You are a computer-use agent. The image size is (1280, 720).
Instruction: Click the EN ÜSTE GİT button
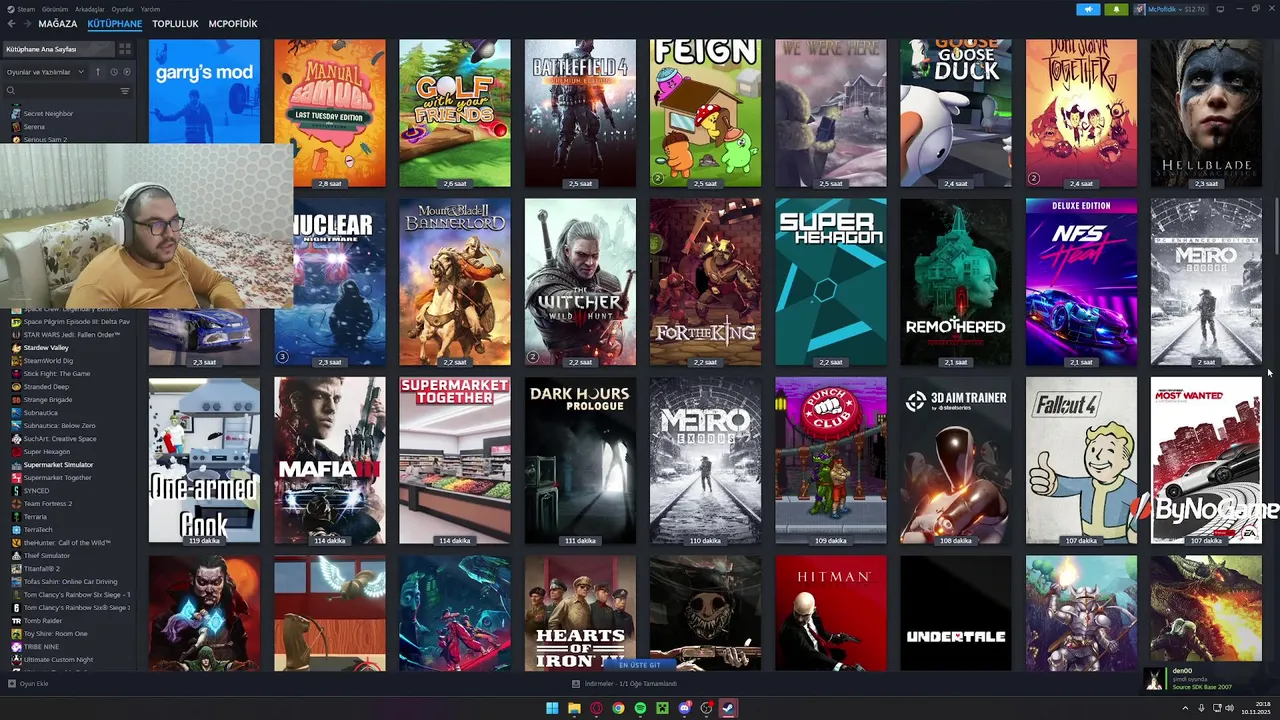(640, 665)
